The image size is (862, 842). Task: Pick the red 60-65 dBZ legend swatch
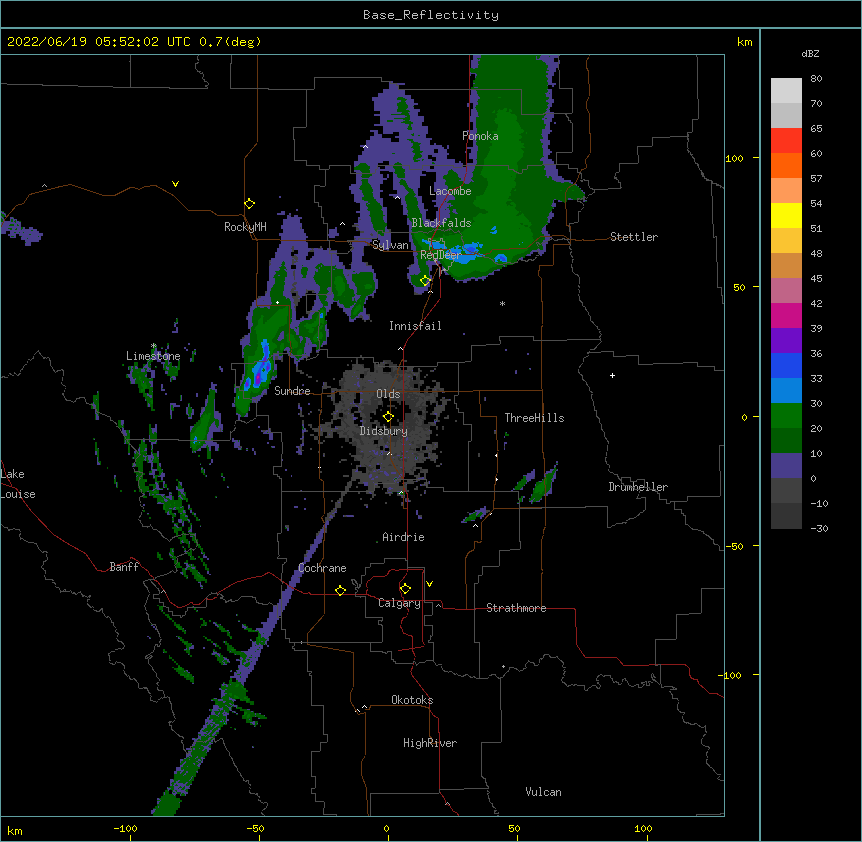pos(786,141)
